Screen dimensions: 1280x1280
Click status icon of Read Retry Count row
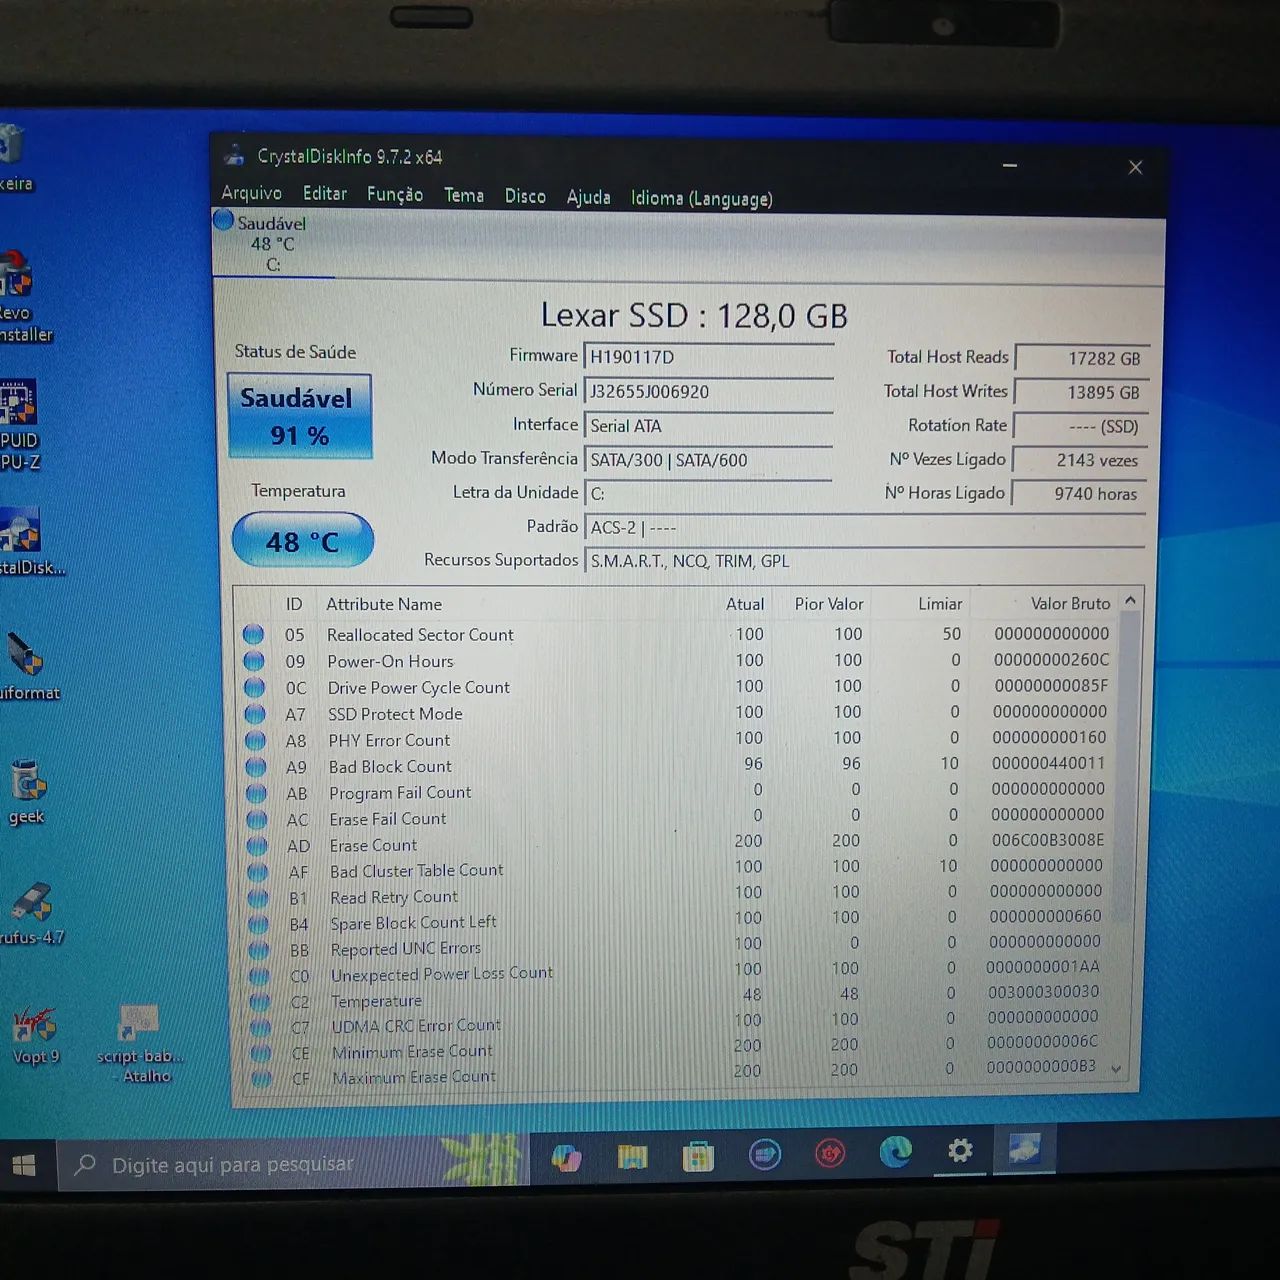259,898
